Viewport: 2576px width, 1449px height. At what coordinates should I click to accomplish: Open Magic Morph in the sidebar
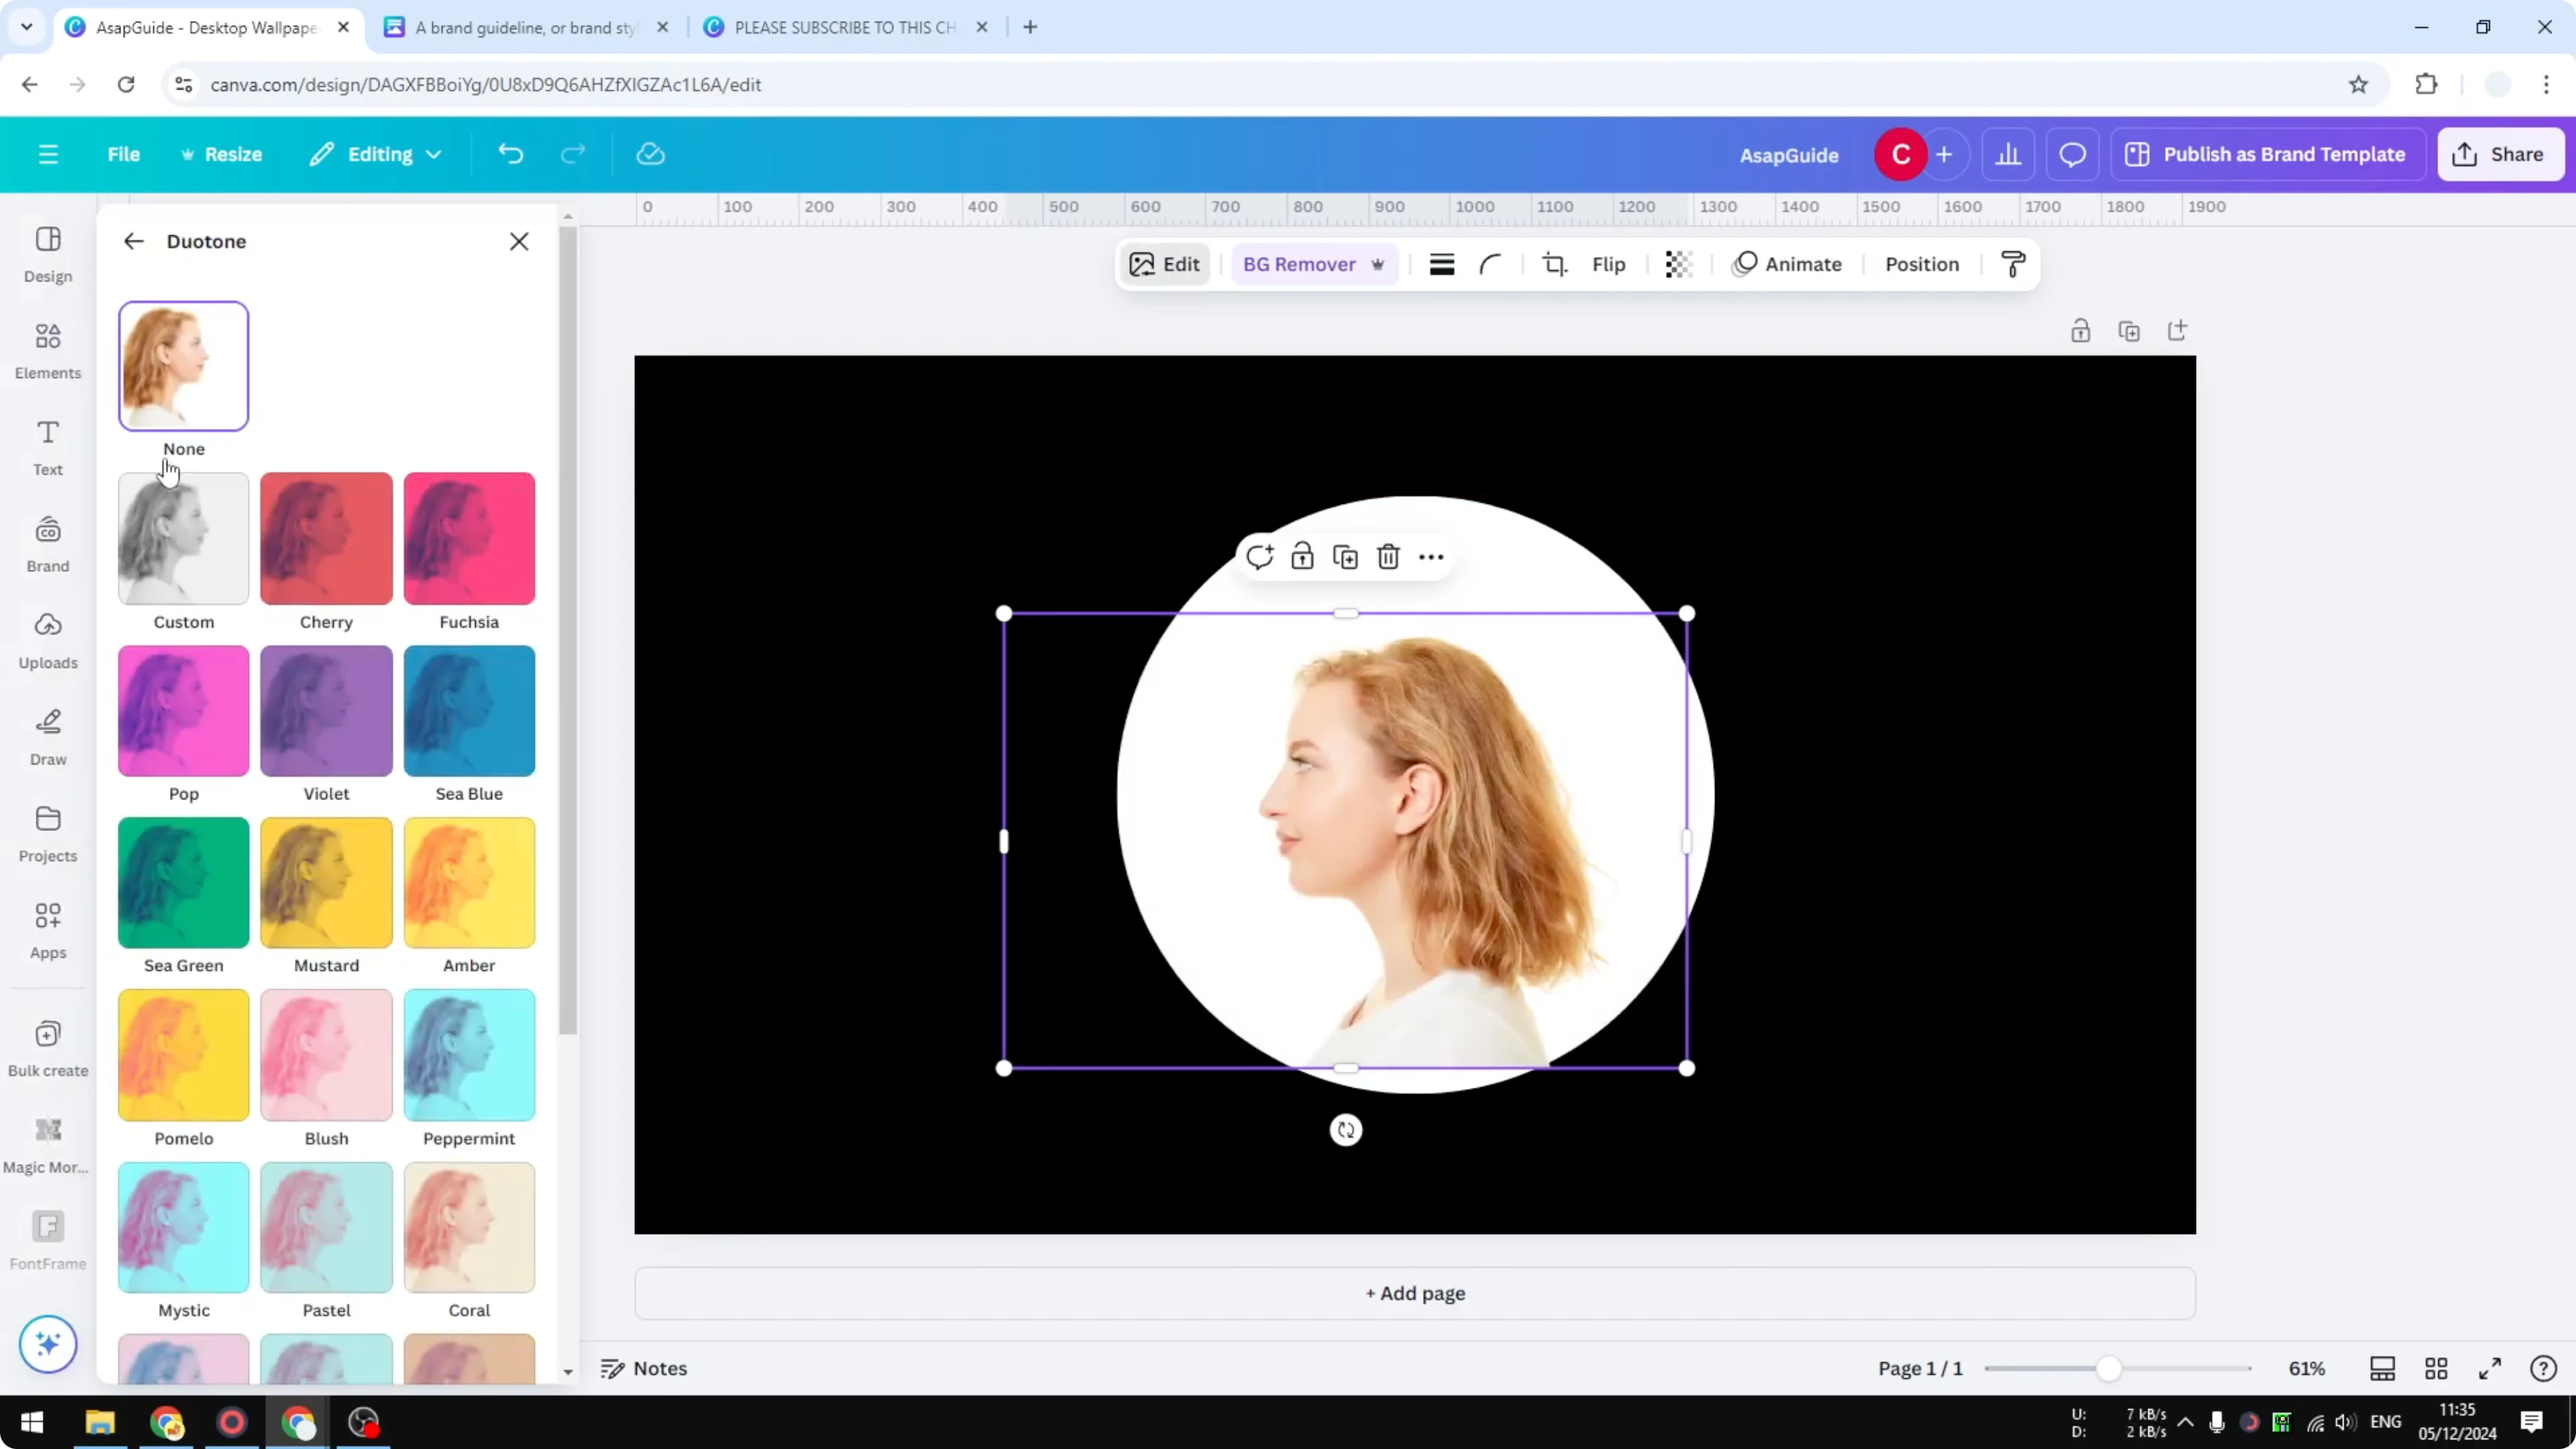point(47,1140)
